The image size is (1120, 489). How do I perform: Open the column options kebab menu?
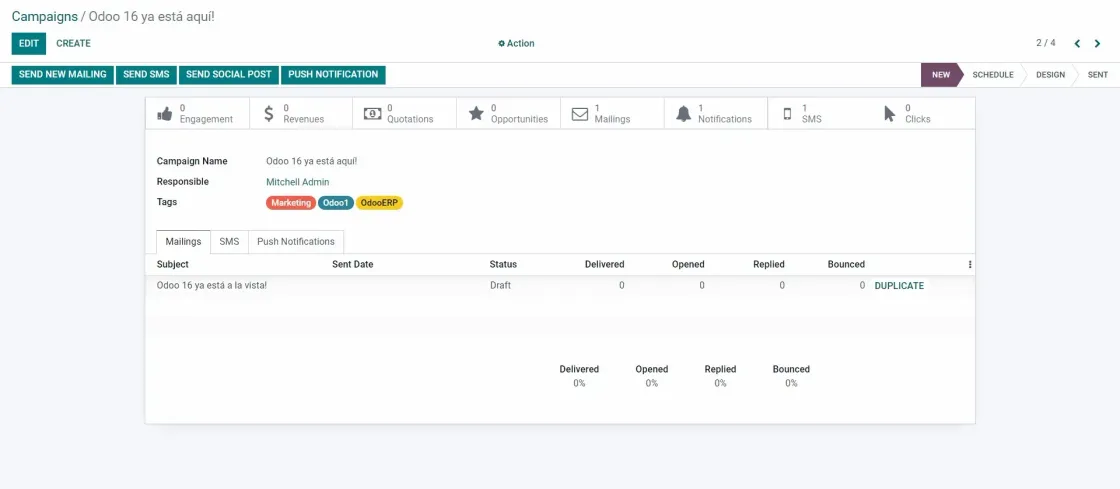click(x=970, y=264)
